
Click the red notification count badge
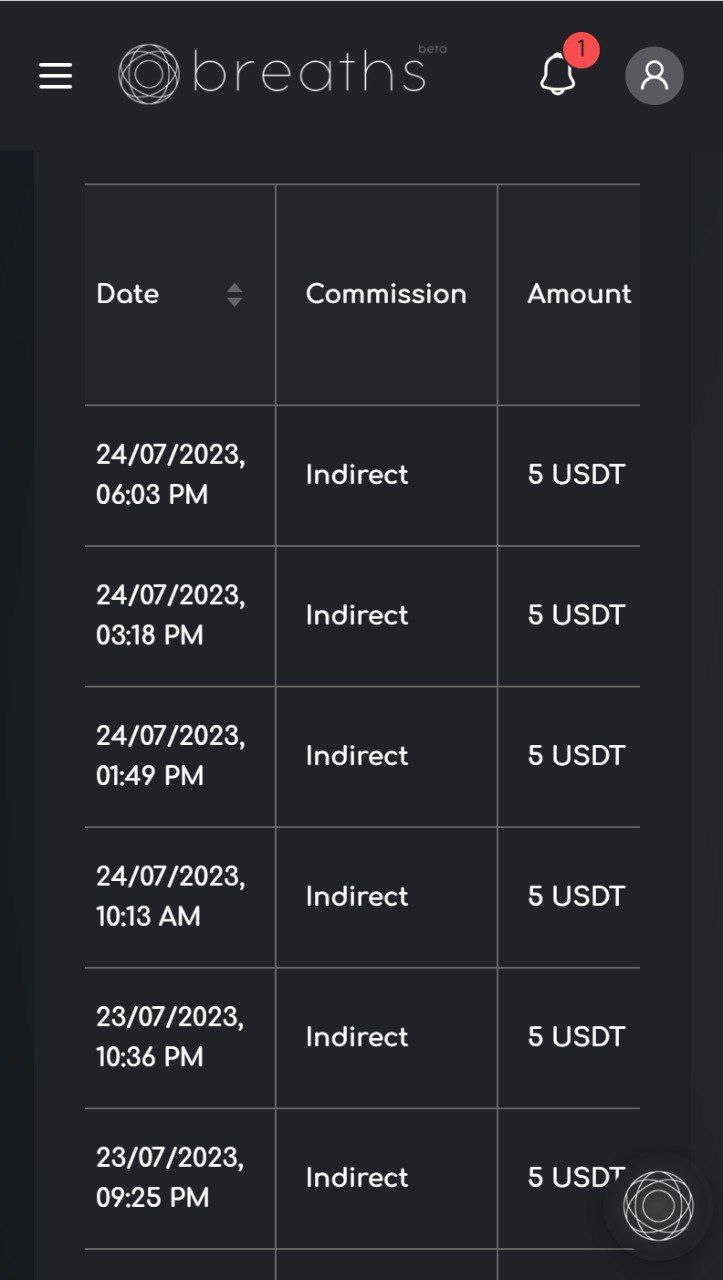coord(581,49)
